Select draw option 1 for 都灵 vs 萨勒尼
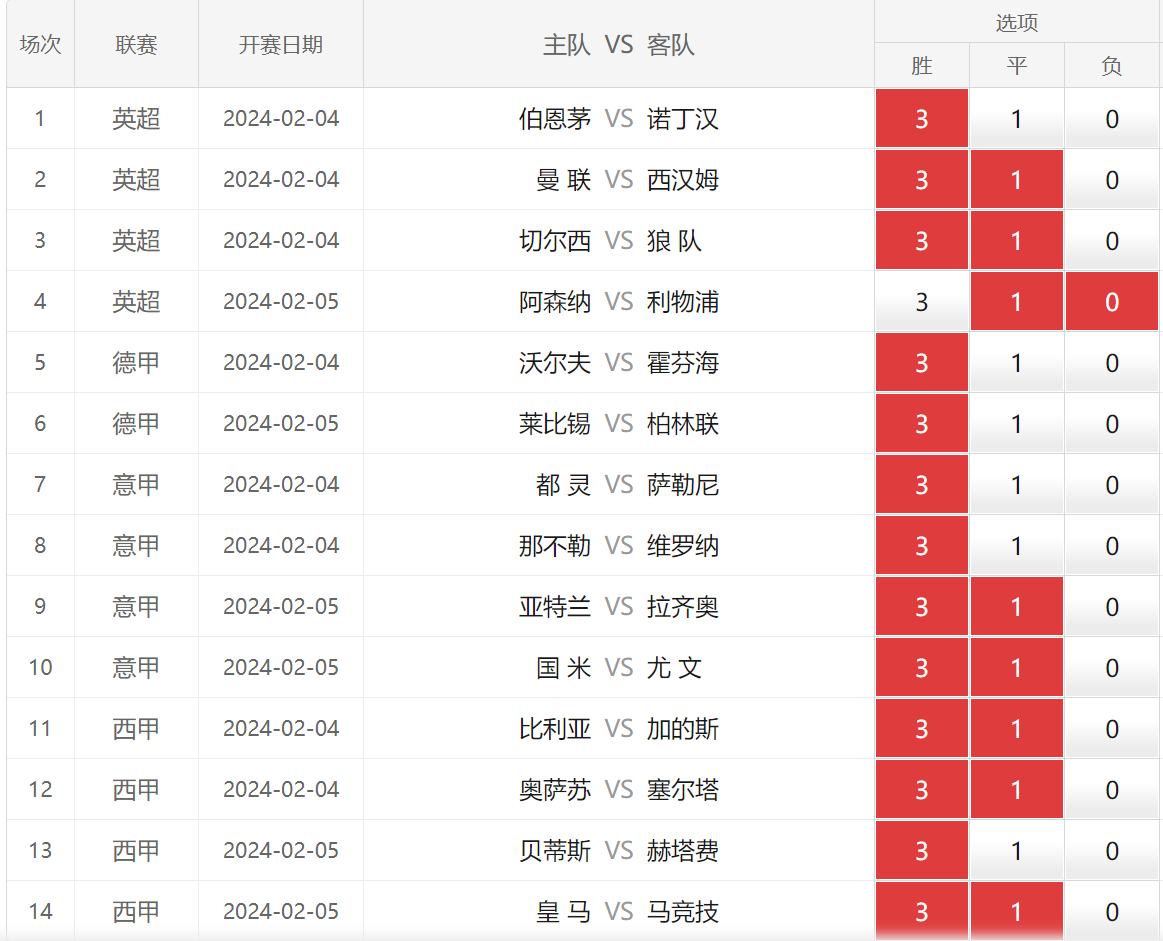 [x=1016, y=484]
